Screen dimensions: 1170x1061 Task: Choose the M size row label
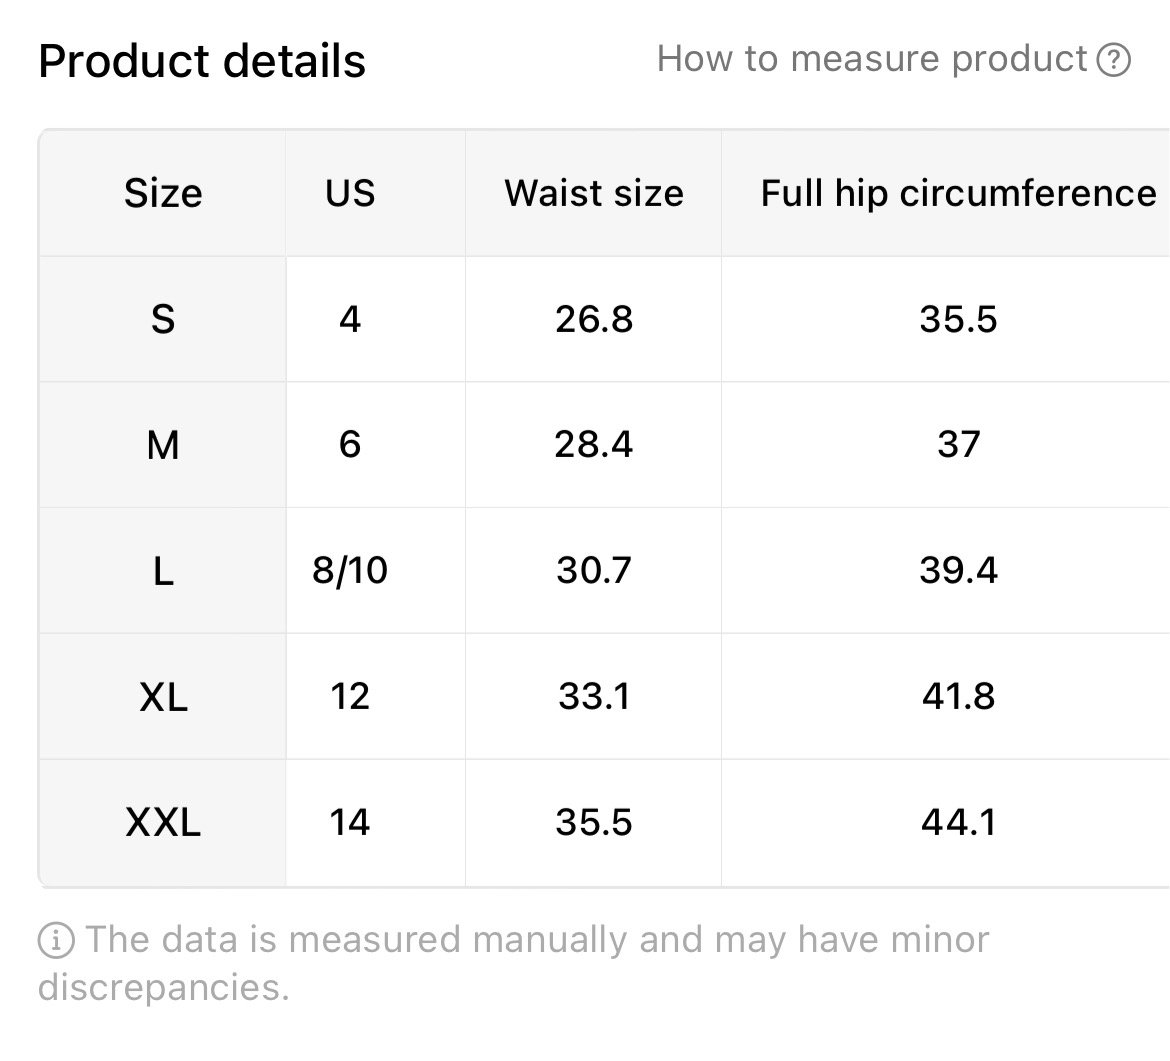tap(163, 445)
